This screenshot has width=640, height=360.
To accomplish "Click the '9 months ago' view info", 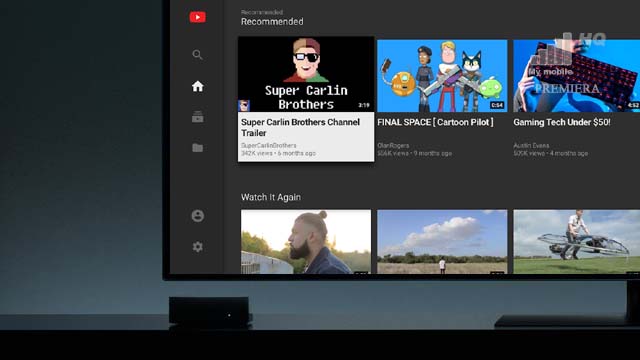I will click(x=433, y=153).
